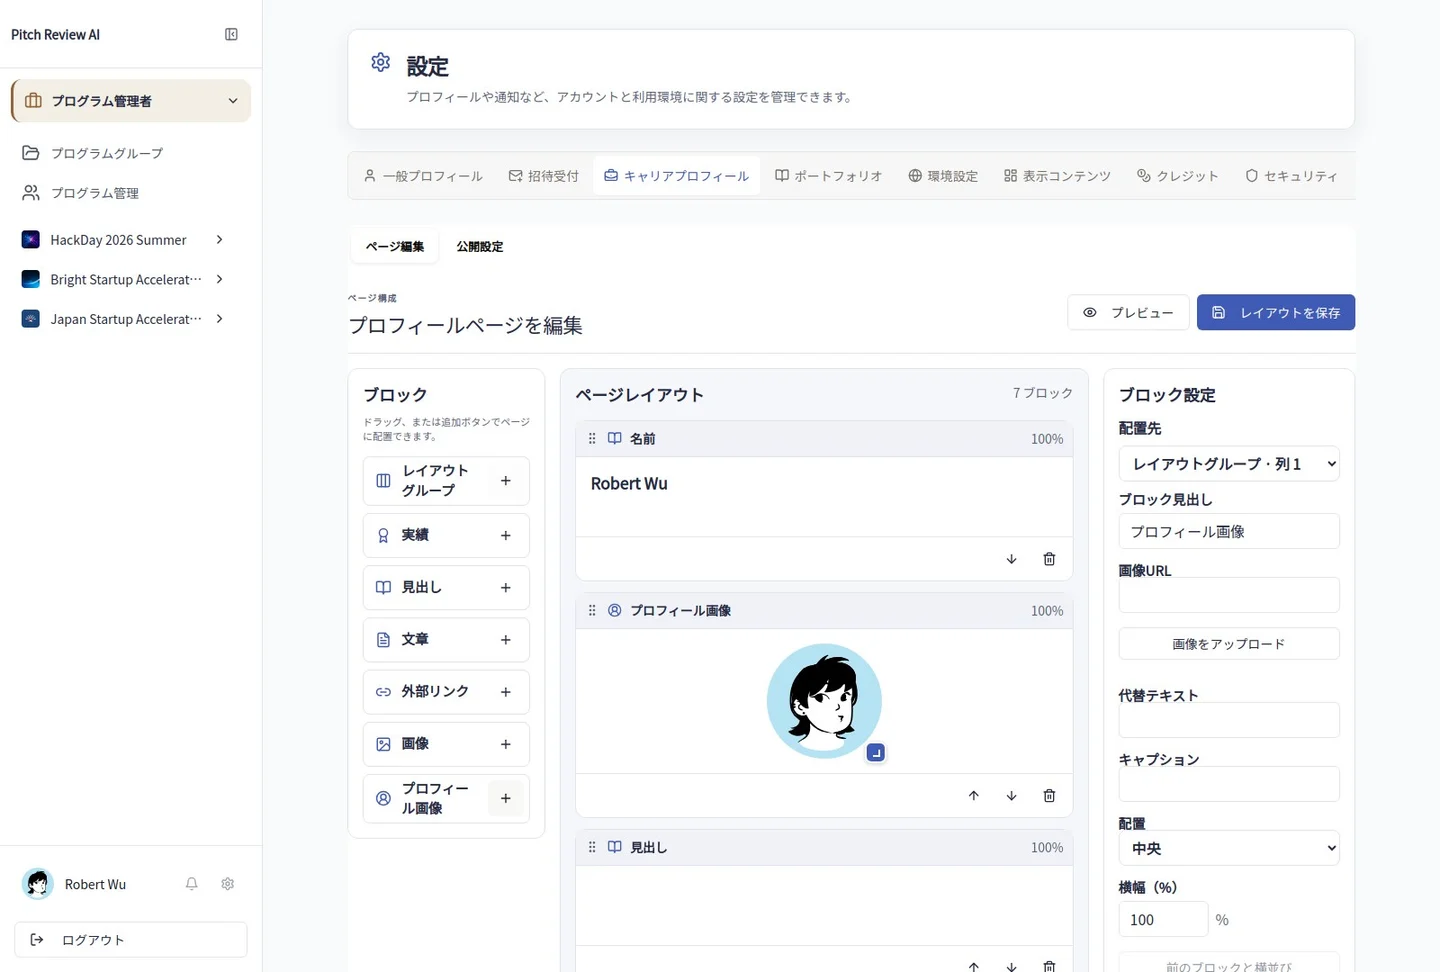
Task: Click the 代替テキスト input field
Action: tap(1229, 720)
